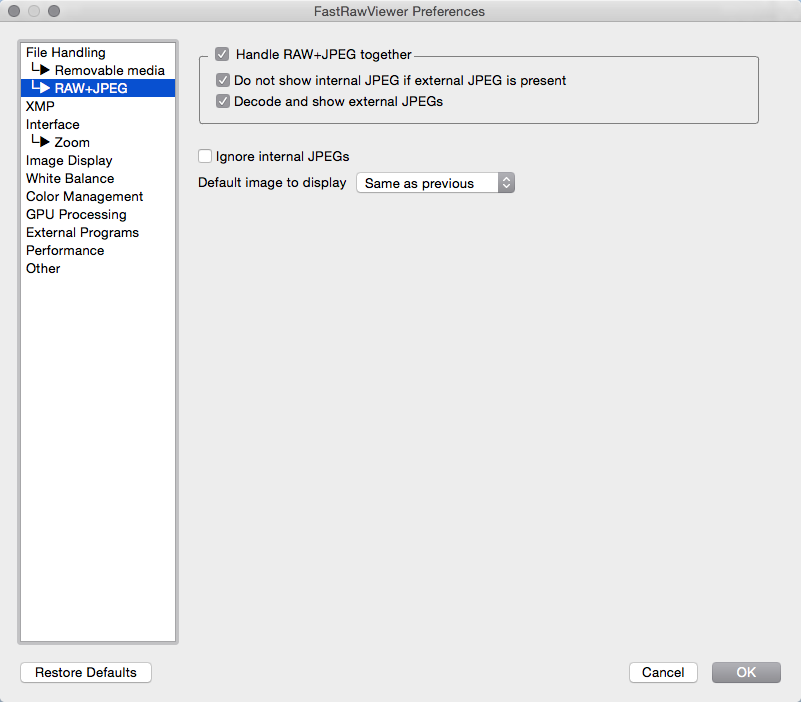Select RAW+JPEG subsection

pyautogui.click(x=98, y=88)
